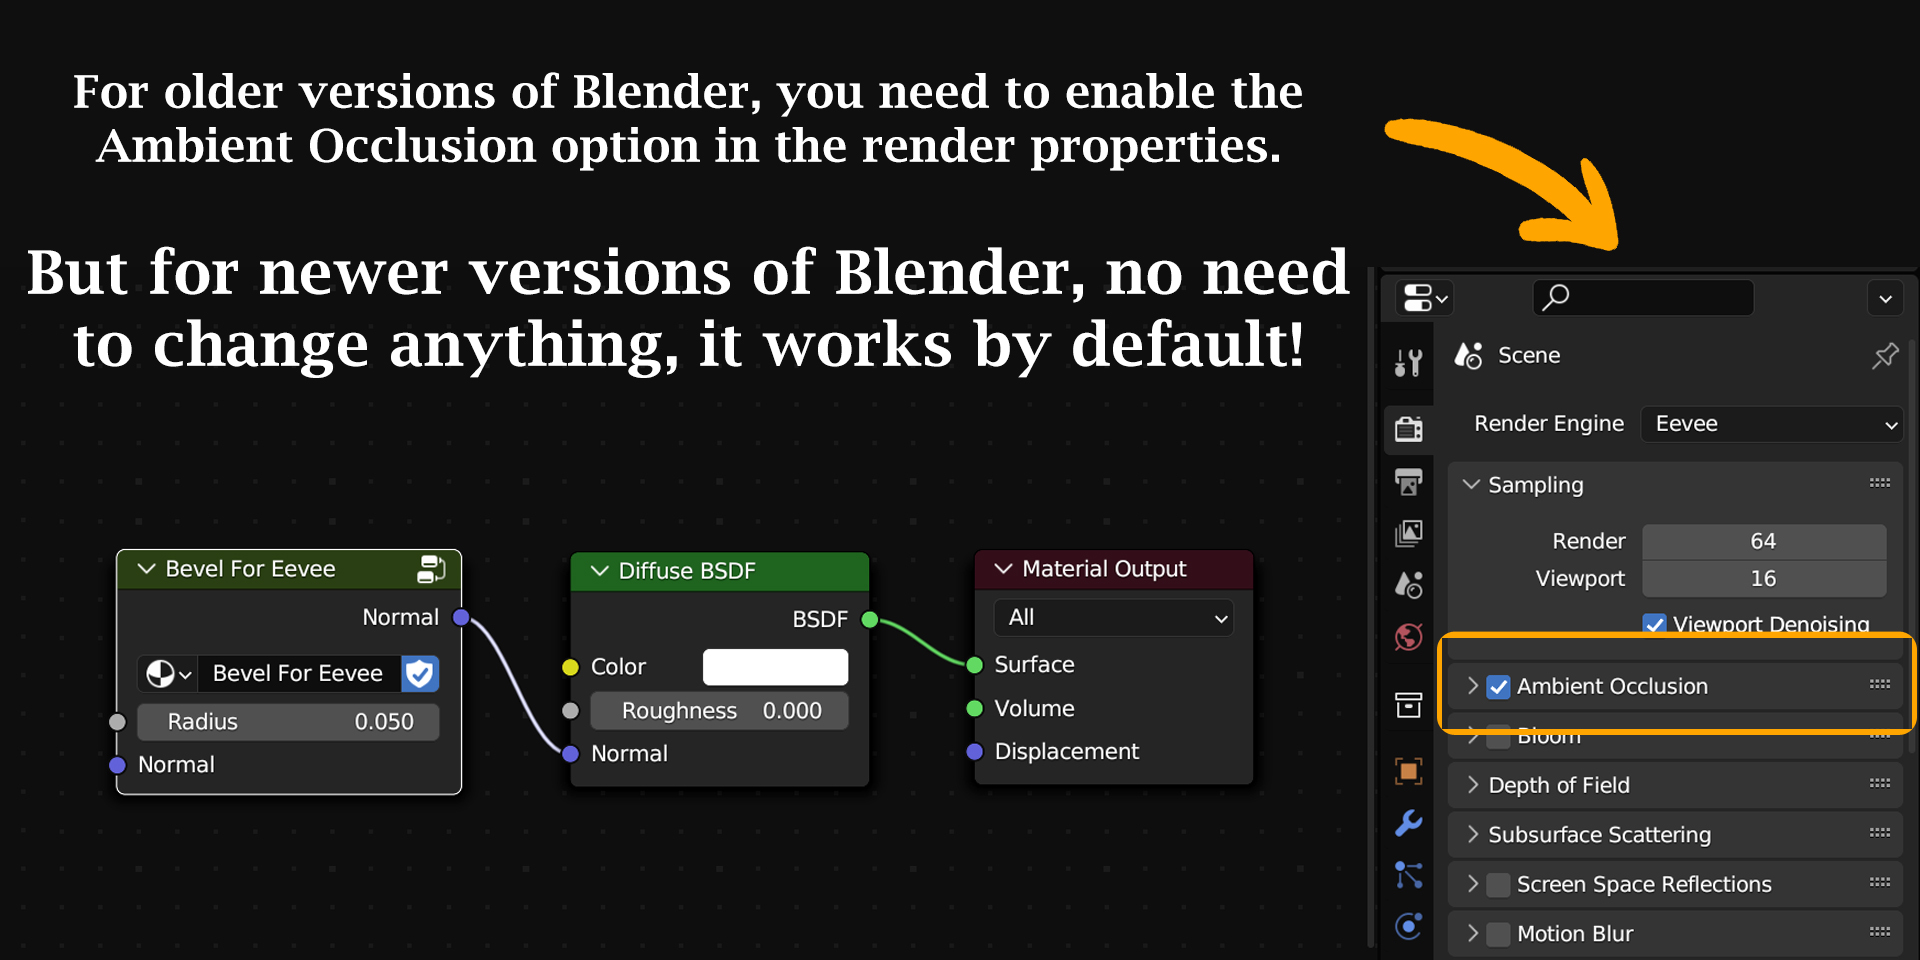Toggle the pin icon beside Scene
The width and height of the screenshot is (1920, 960).
click(1885, 356)
